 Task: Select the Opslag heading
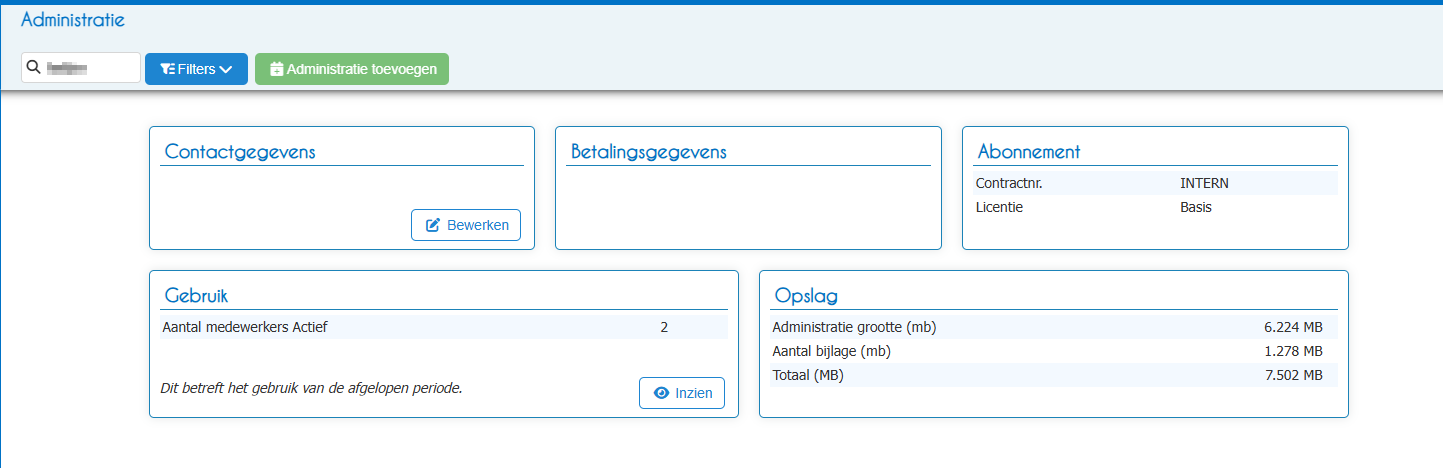coord(806,296)
